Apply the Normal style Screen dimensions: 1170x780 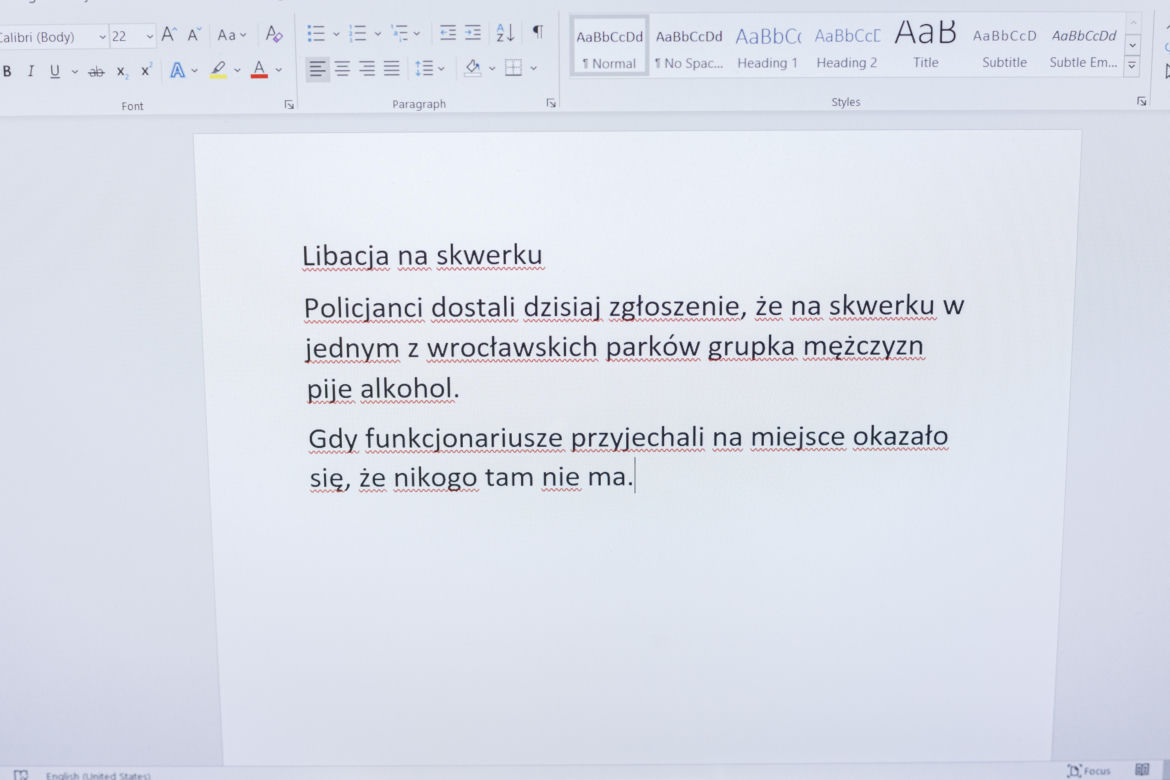[x=610, y=46]
